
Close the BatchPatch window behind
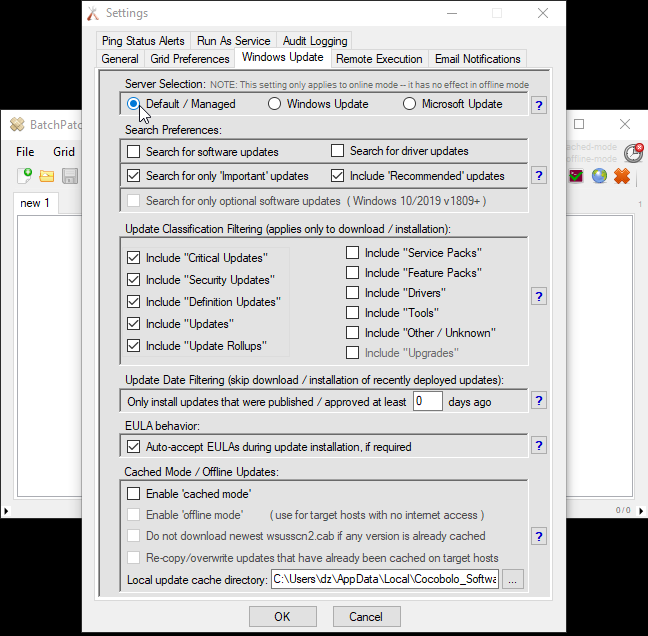tap(625, 124)
